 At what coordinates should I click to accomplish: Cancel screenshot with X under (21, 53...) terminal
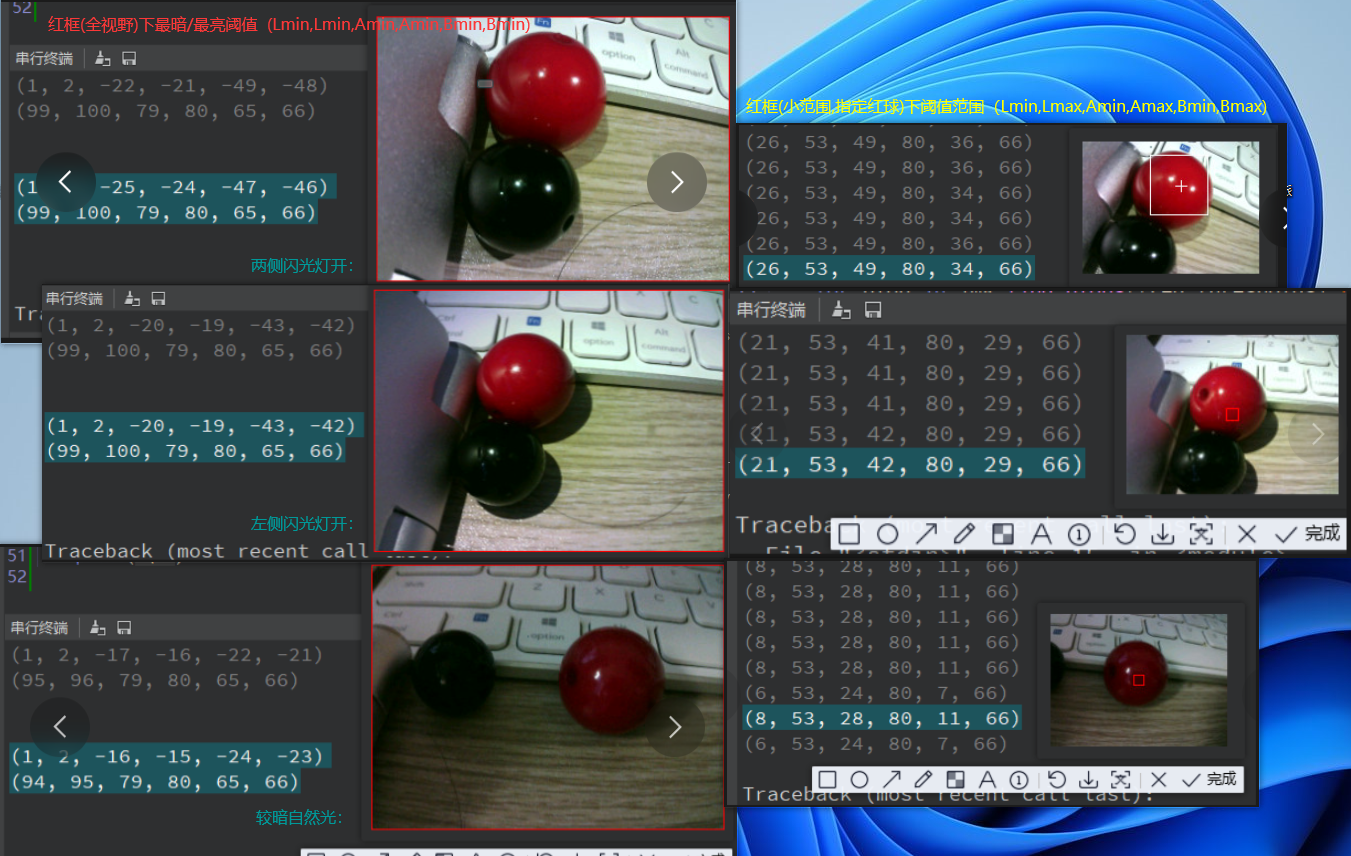1246,534
